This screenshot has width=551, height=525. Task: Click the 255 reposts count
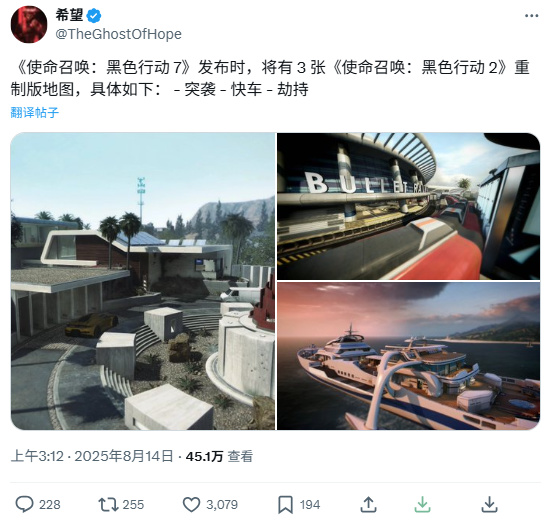[133, 505]
